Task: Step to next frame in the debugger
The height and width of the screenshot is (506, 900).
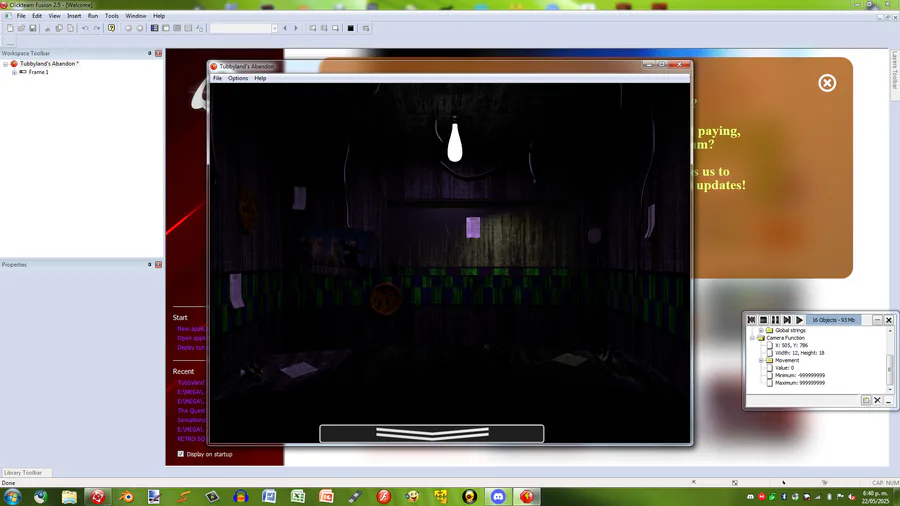Action: click(x=788, y=320)
